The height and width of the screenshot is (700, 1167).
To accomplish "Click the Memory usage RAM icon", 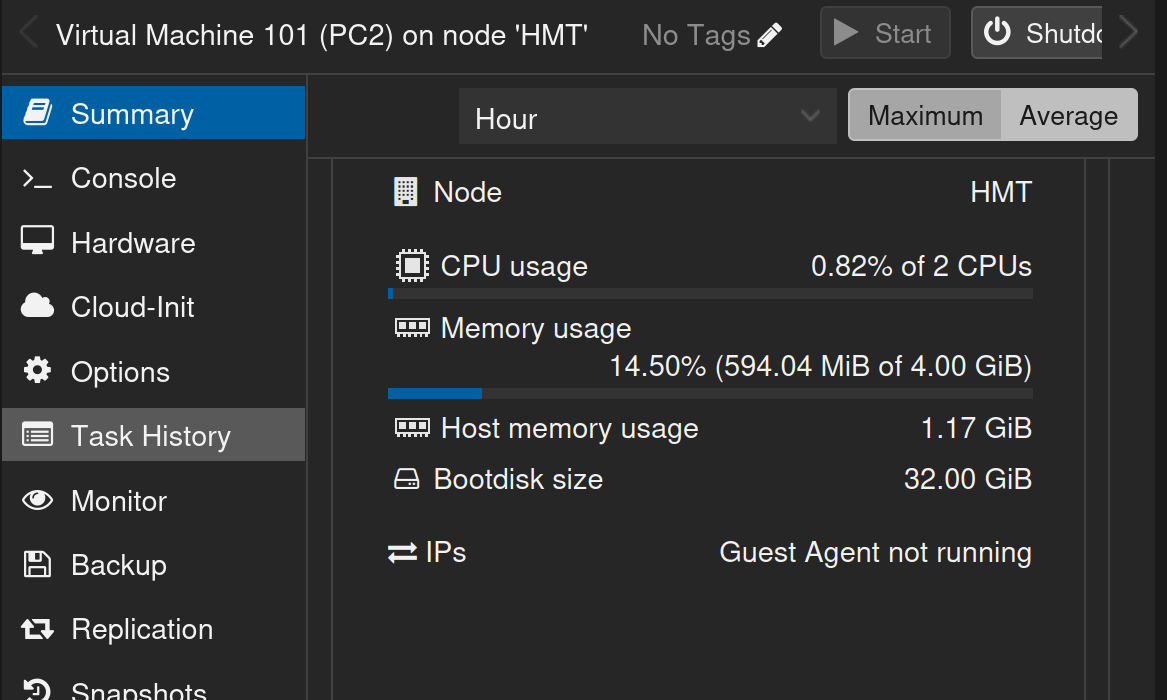I will click(x=412, y=327).
